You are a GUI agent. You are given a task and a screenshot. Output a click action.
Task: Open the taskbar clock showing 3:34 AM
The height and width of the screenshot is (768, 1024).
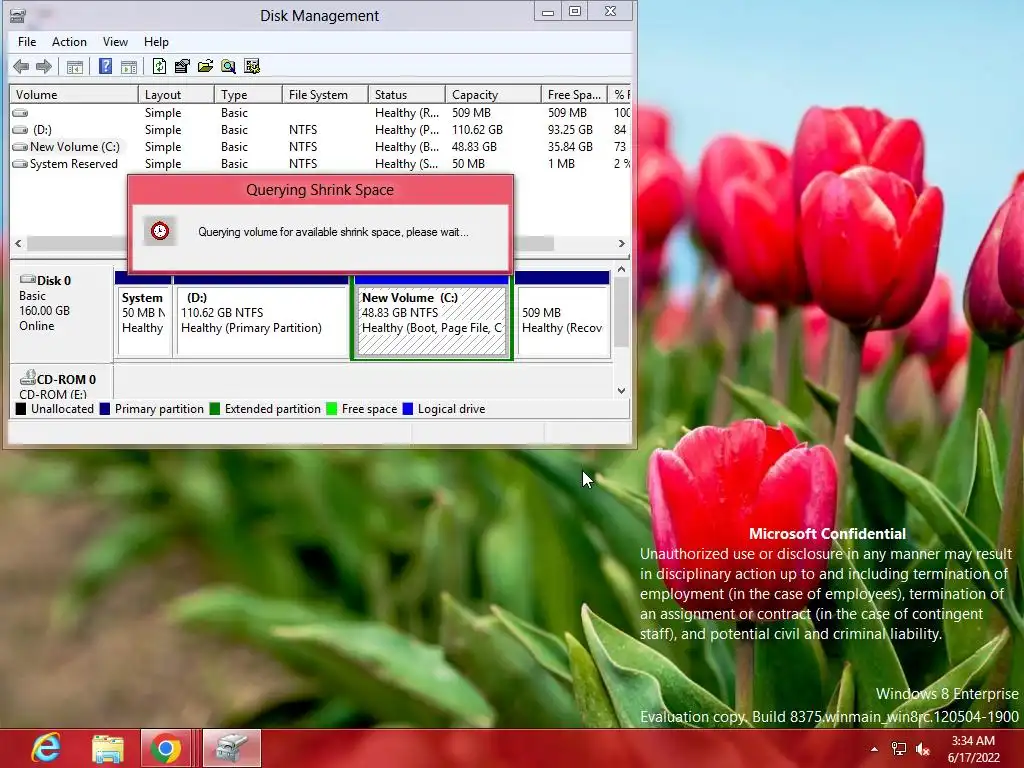click(x=973, y=749)
